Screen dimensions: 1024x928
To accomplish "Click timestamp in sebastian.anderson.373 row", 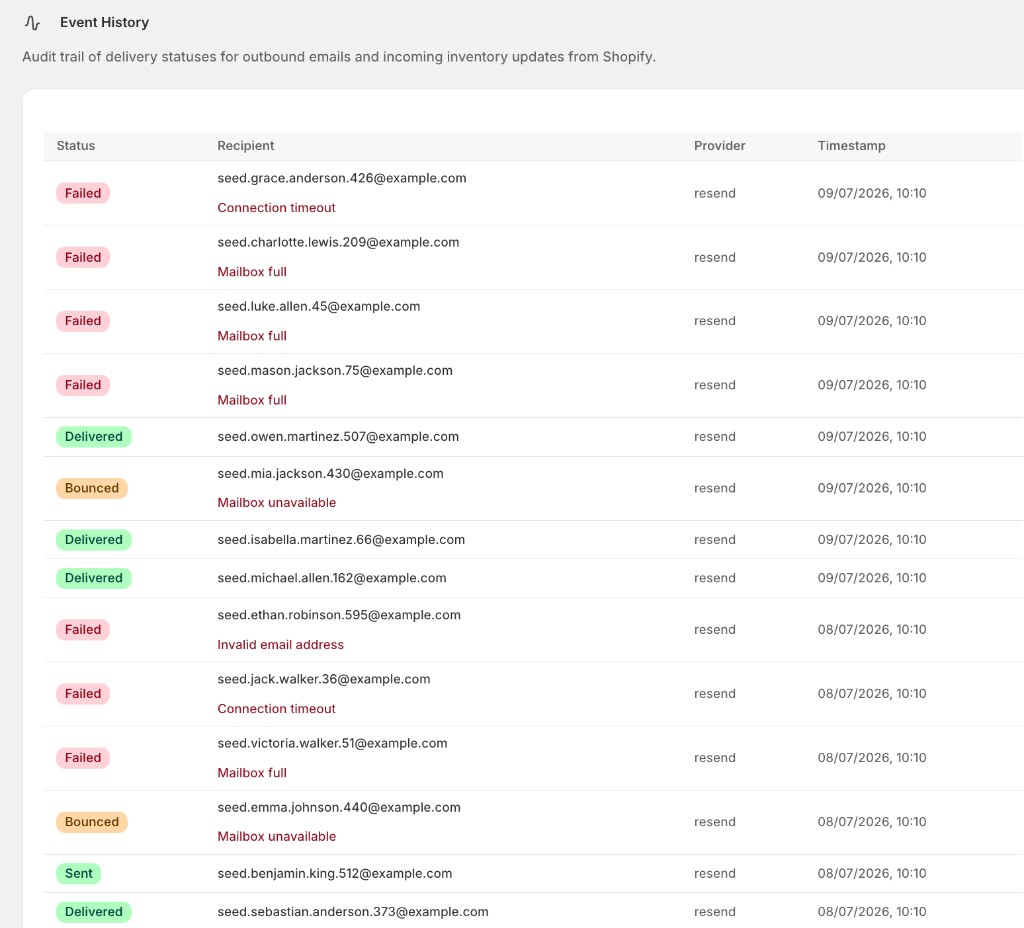I will pyautogui.click(x=872, y=912).
